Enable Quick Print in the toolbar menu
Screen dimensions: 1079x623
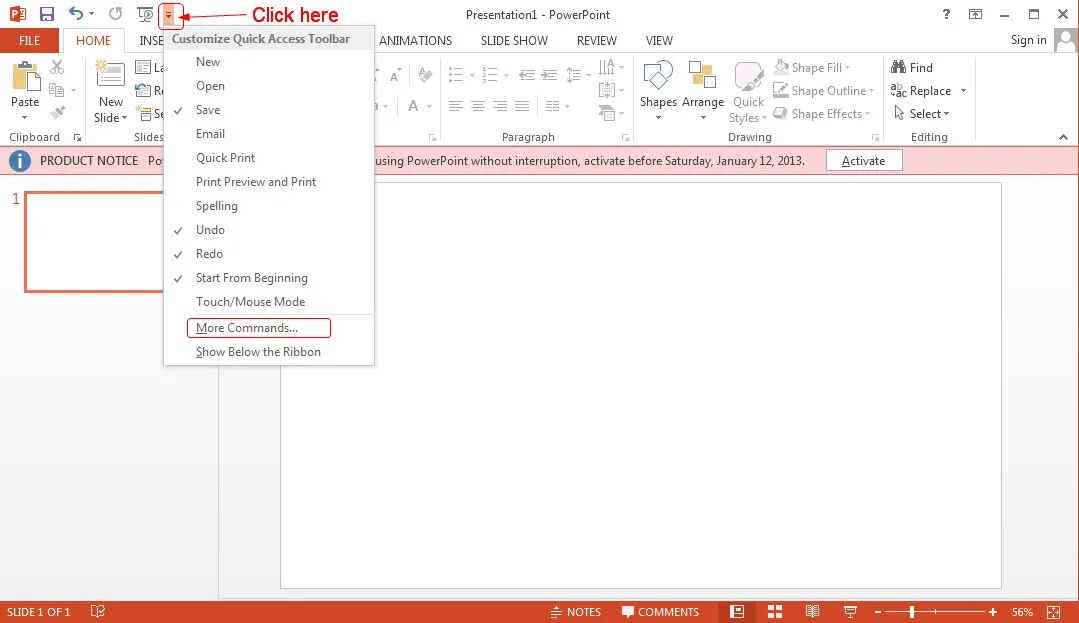[269, 158]
